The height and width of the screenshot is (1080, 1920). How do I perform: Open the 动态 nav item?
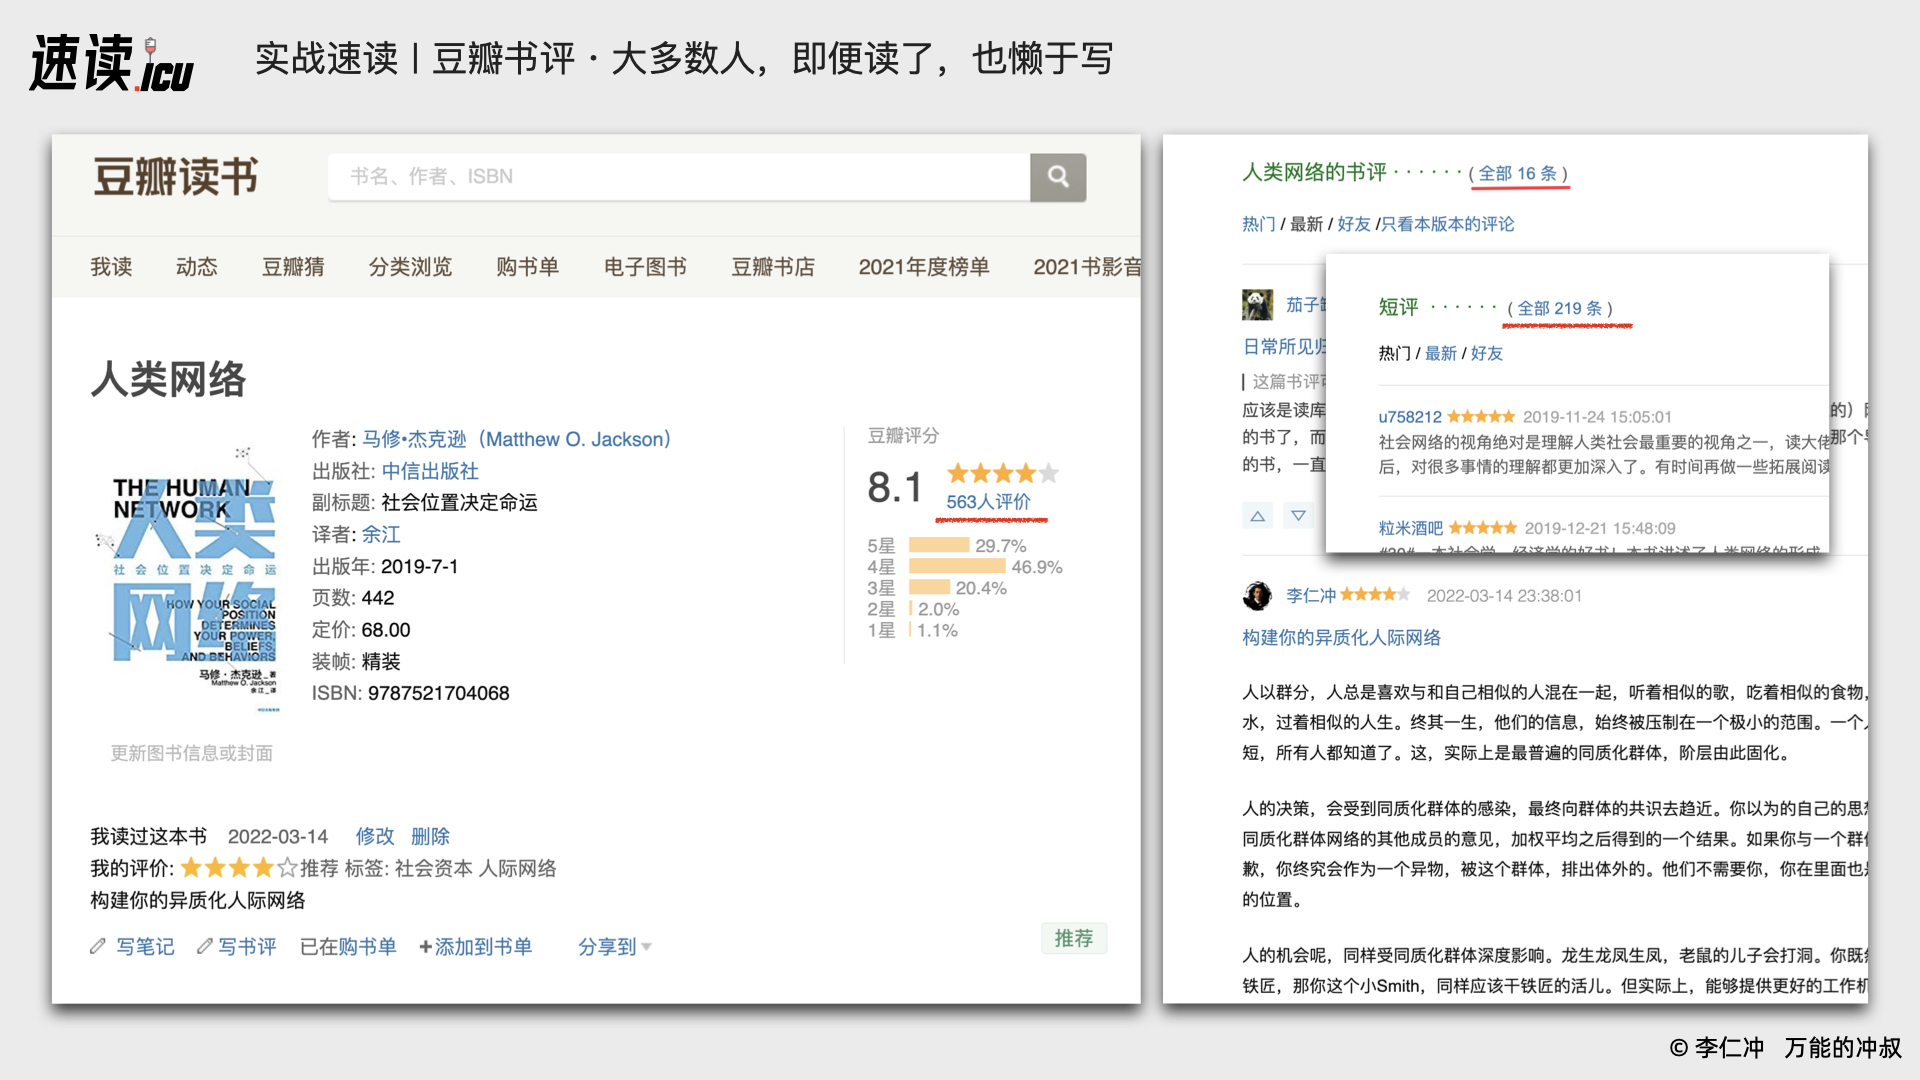click(x=196, y=267)
